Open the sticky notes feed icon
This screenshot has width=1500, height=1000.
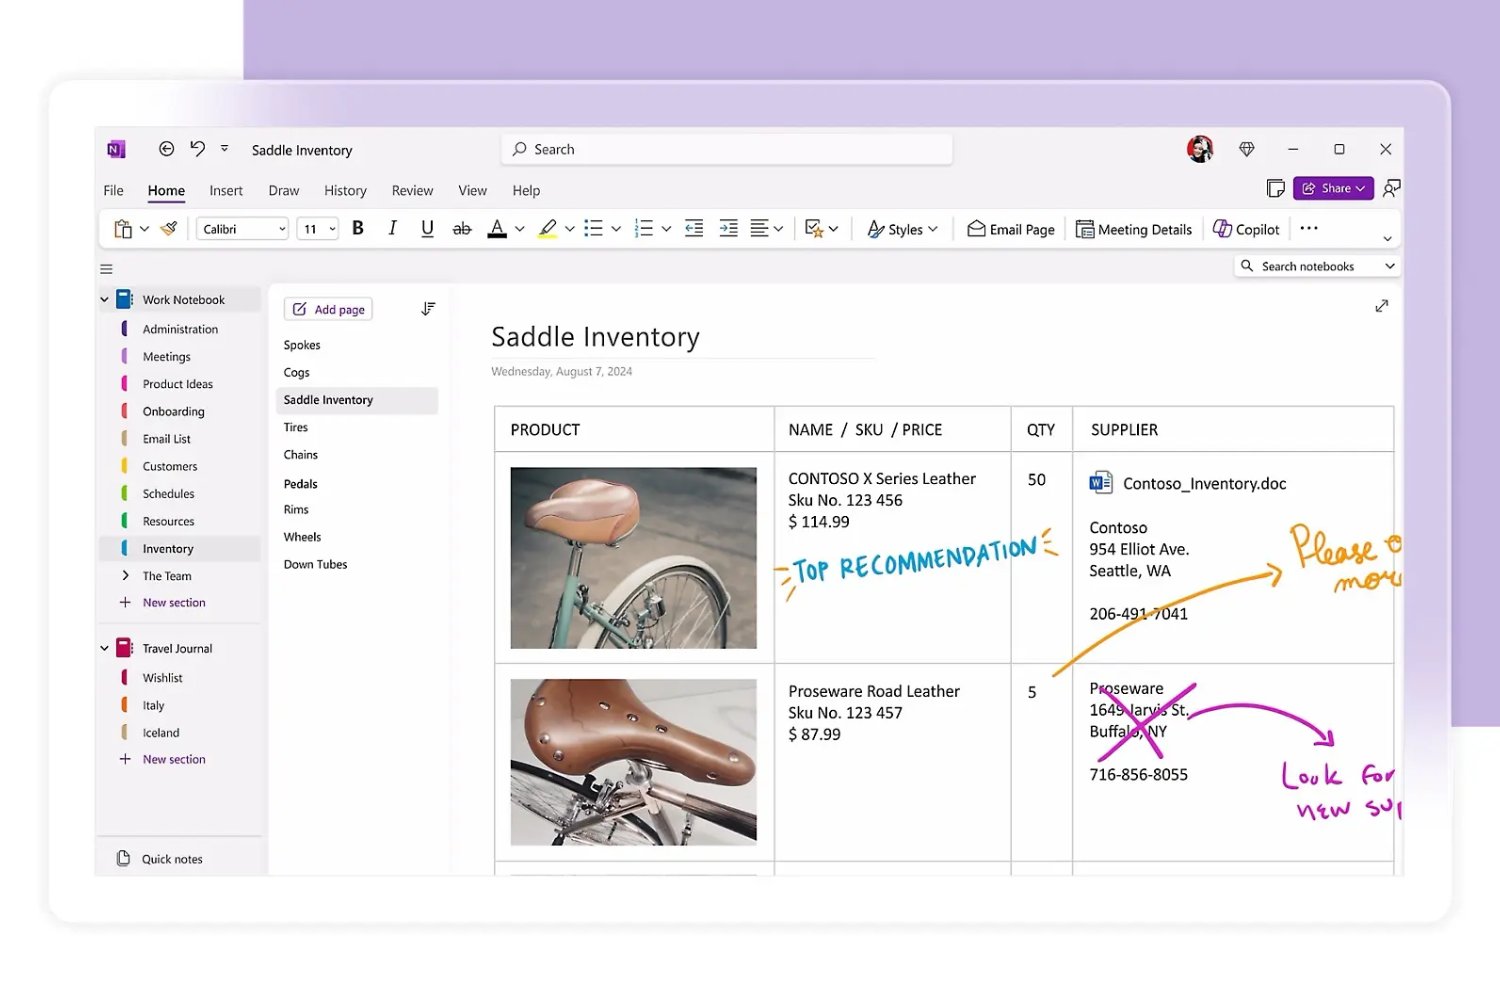pos(1275,189)
